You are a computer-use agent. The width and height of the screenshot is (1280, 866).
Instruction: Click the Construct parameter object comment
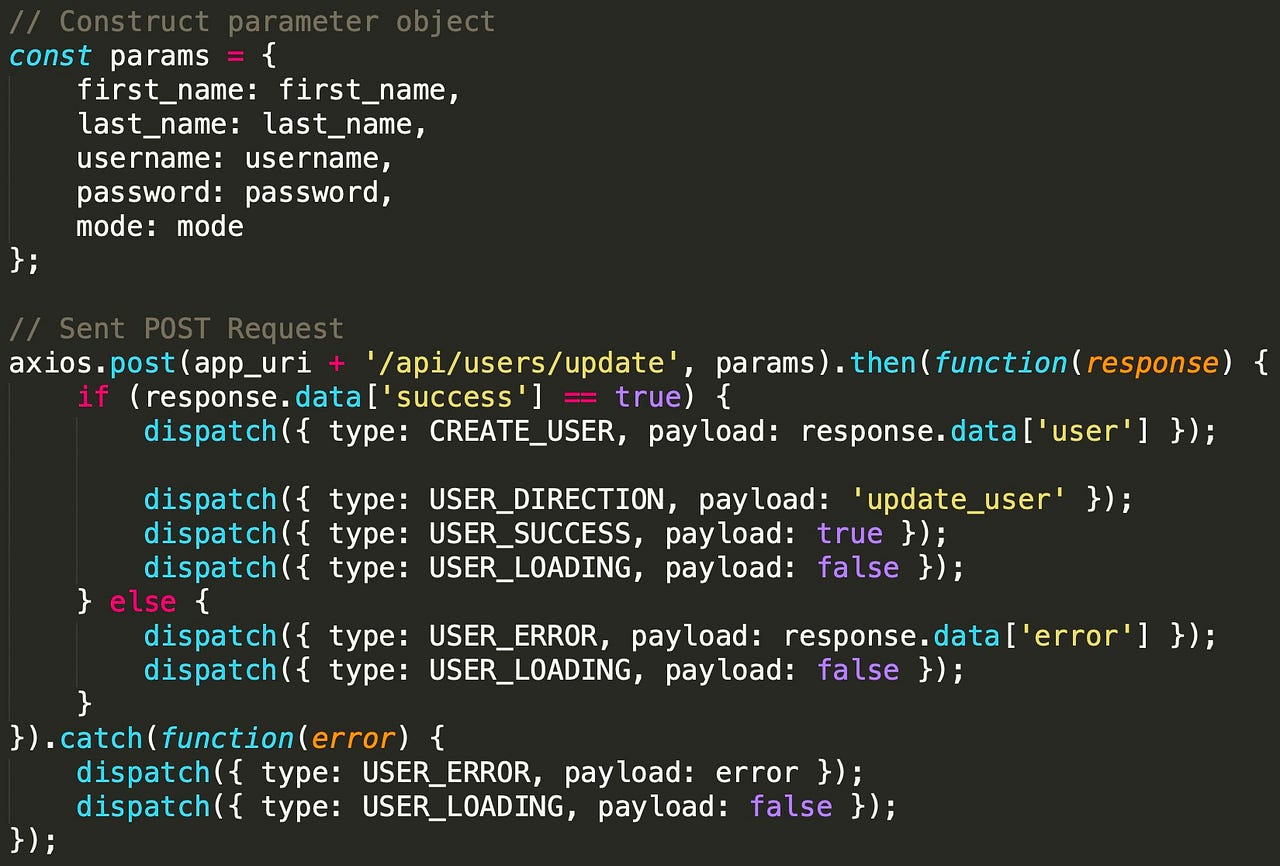tap(250, 20)
